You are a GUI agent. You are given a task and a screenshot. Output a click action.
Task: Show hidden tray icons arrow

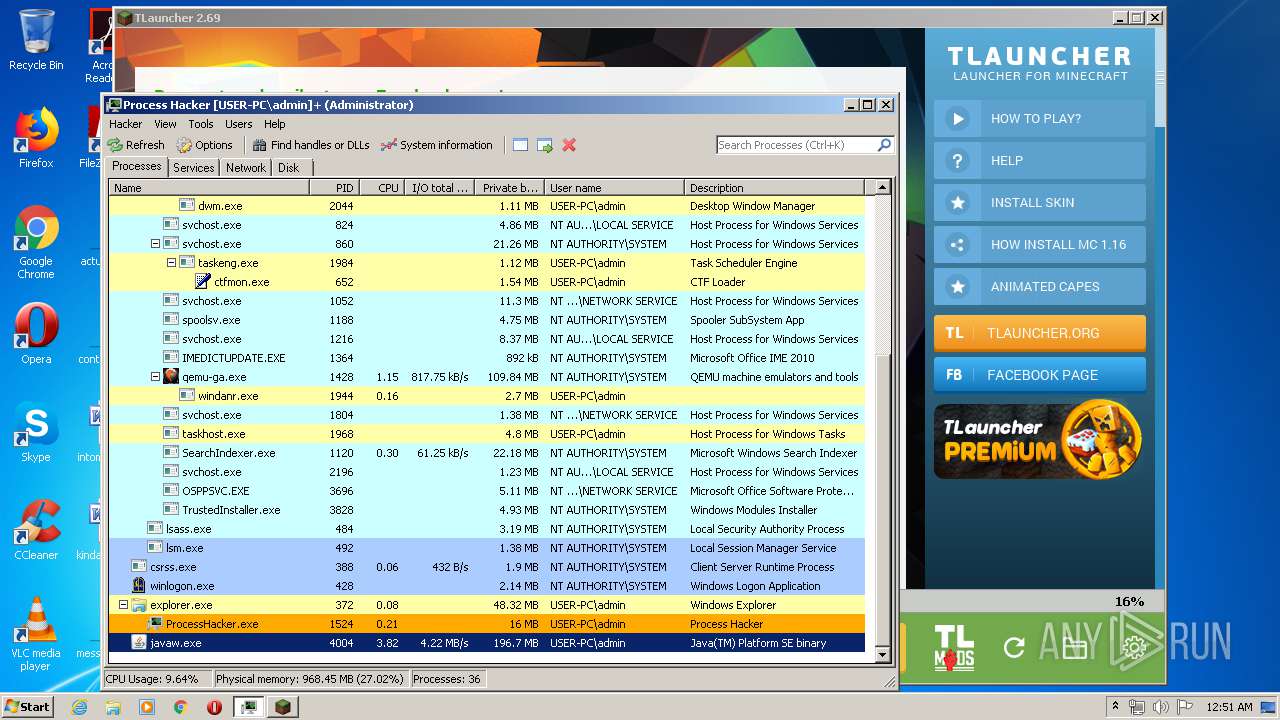[x=1116, y=707]
